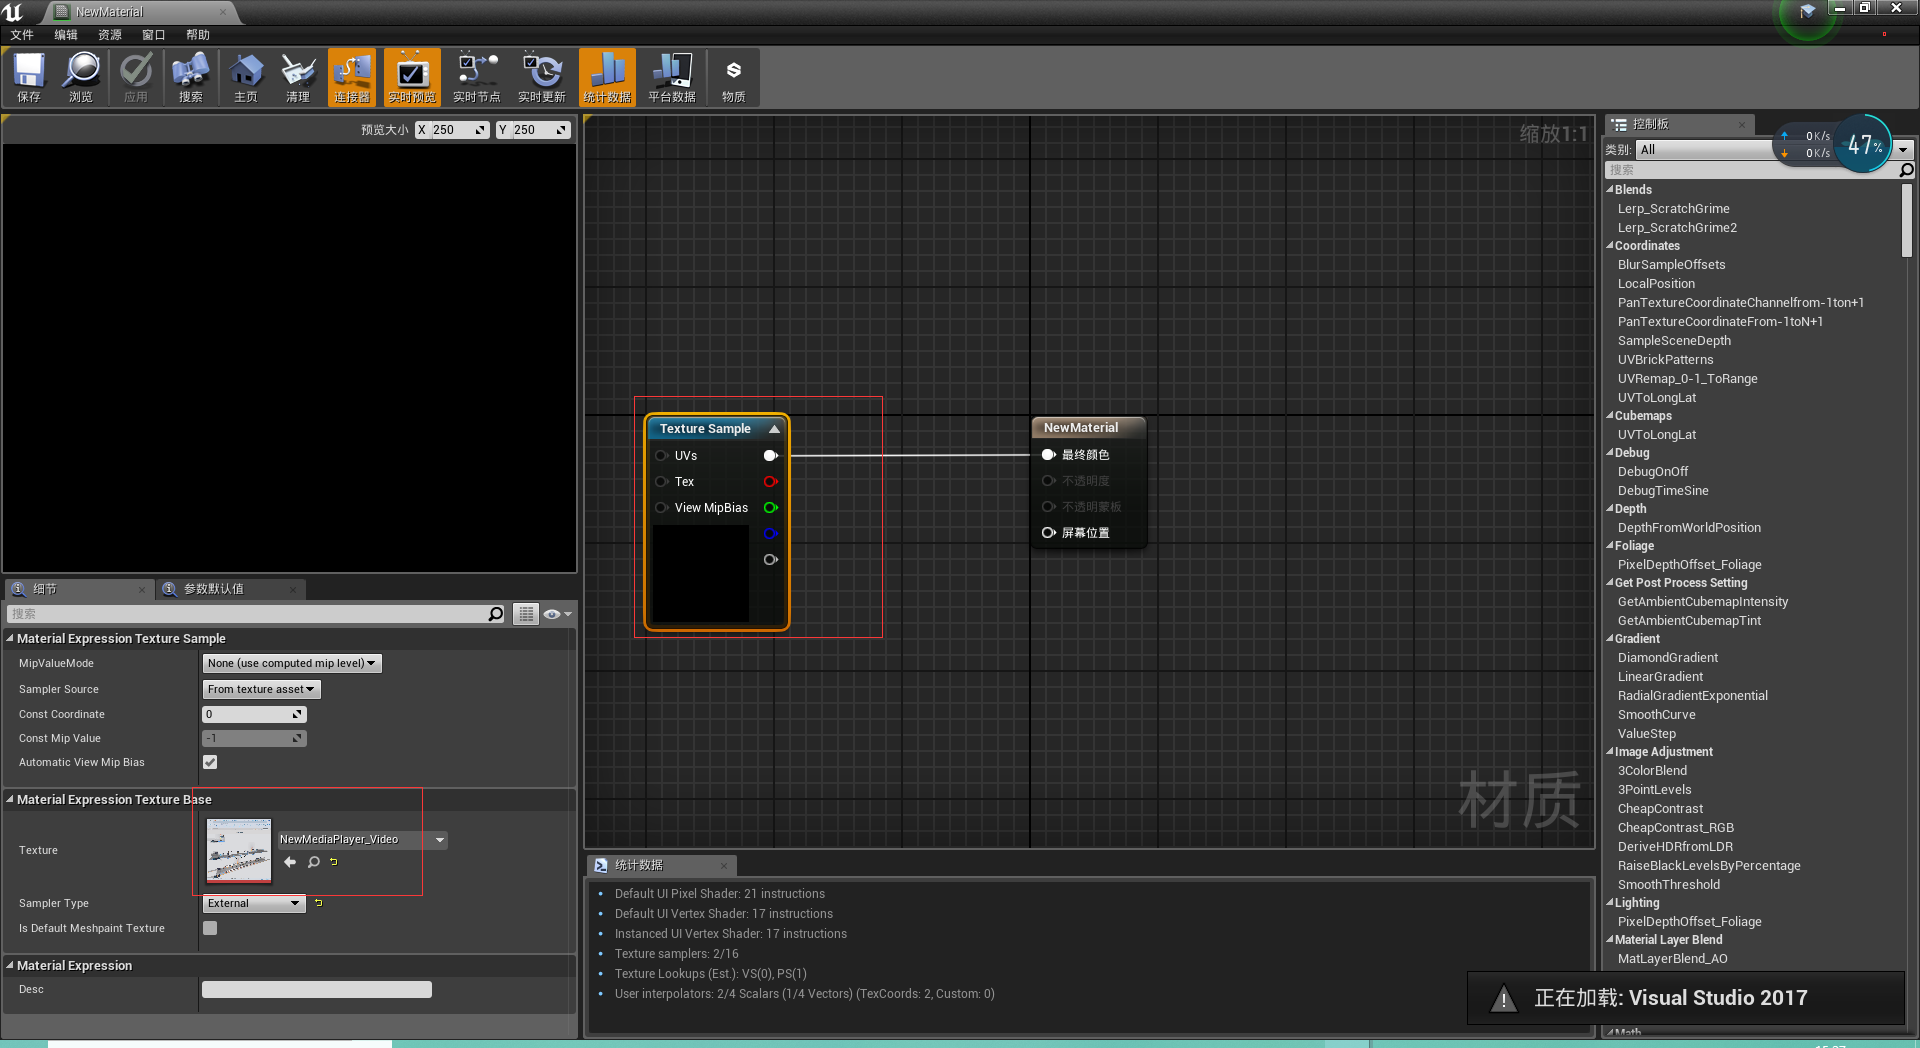Enable Automatic View Mip Bias checkbox
Image resolution: width=1920 pixels, height=1048 pixels.
[210, 762]
